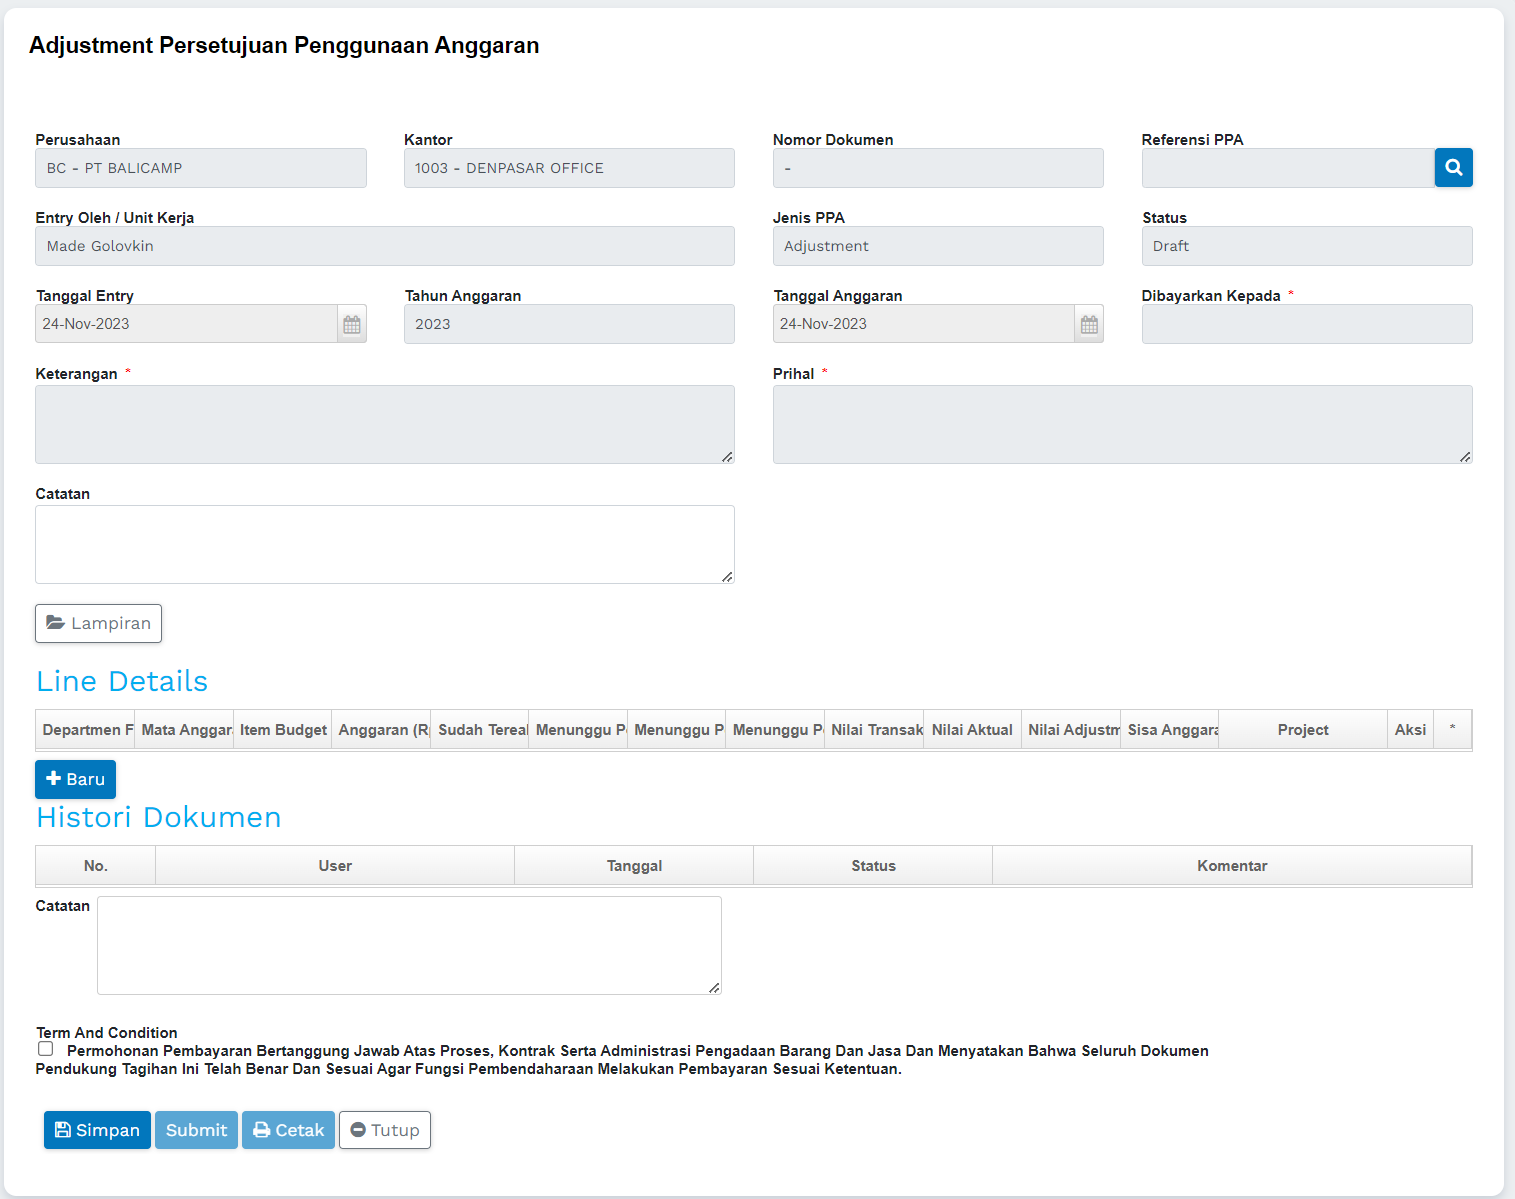Print document using Cetak button
The width and height of the screenshot is (1515, 1199).
tap(288, 1130)
